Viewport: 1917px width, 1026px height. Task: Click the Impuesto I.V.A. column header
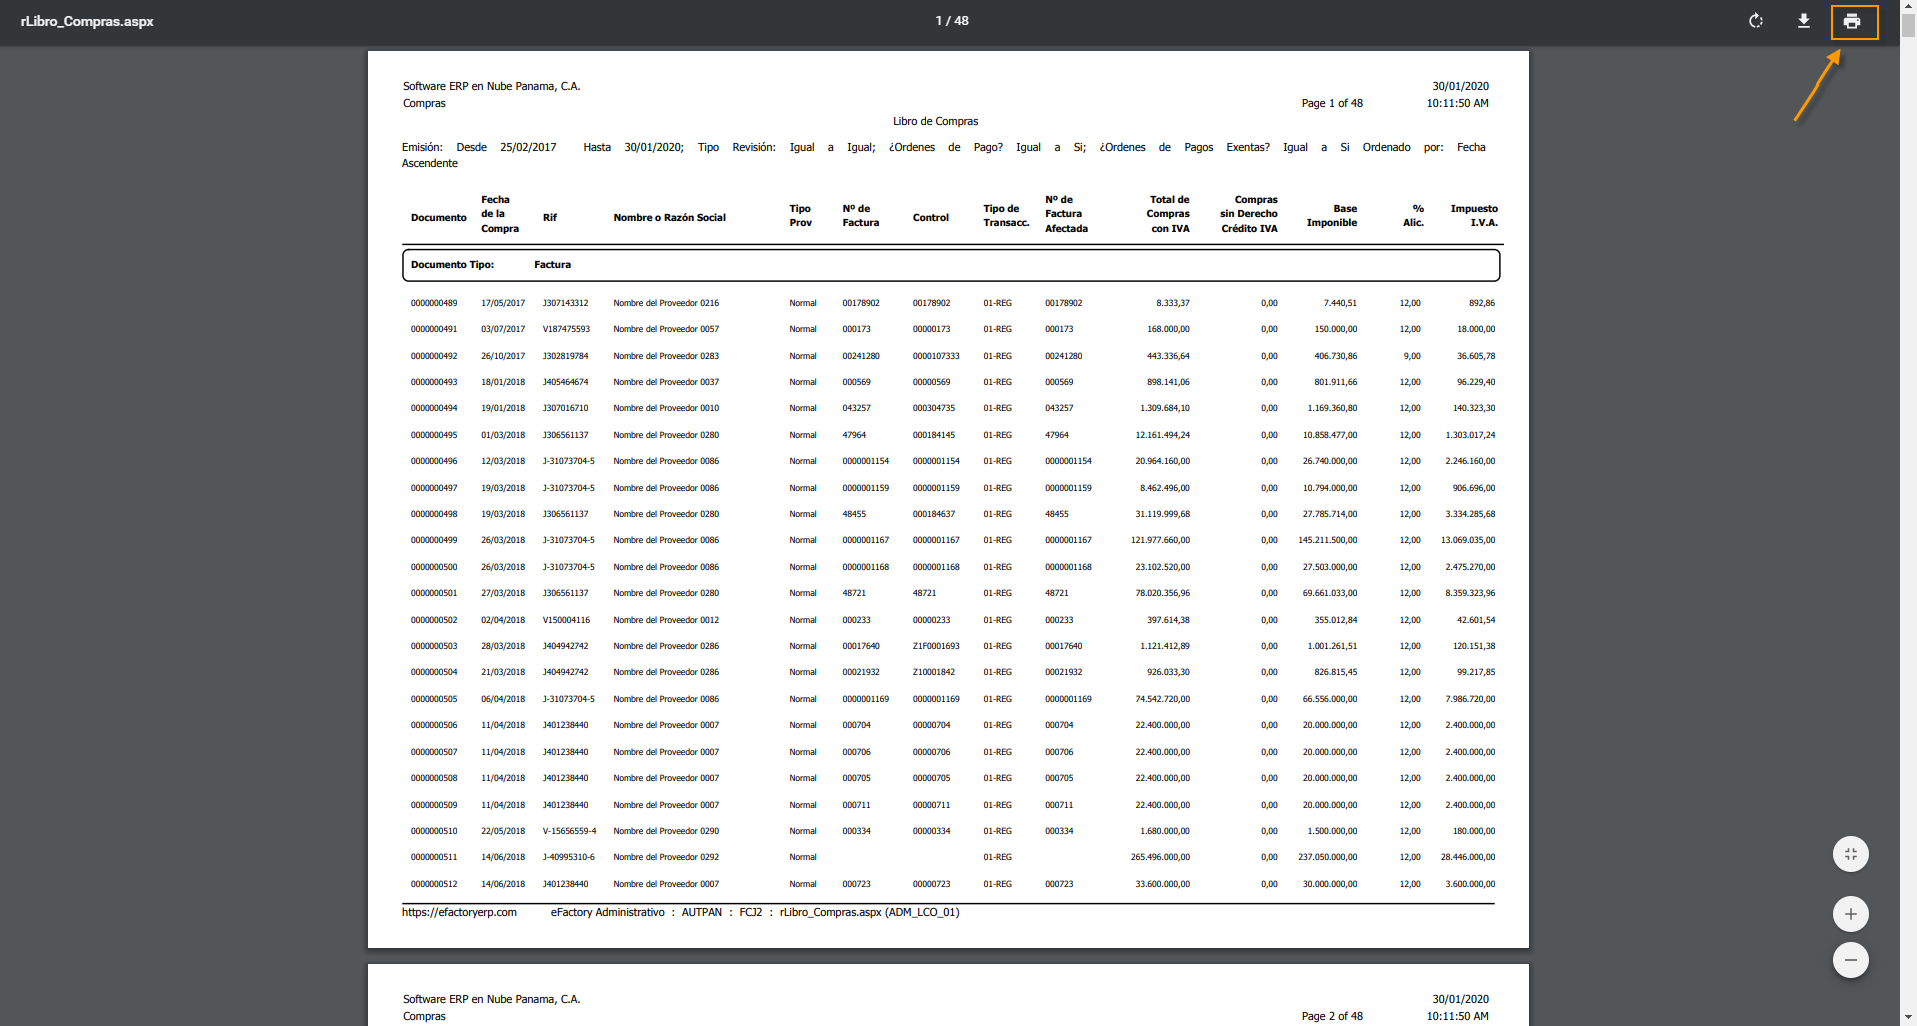pos(1473,215)
